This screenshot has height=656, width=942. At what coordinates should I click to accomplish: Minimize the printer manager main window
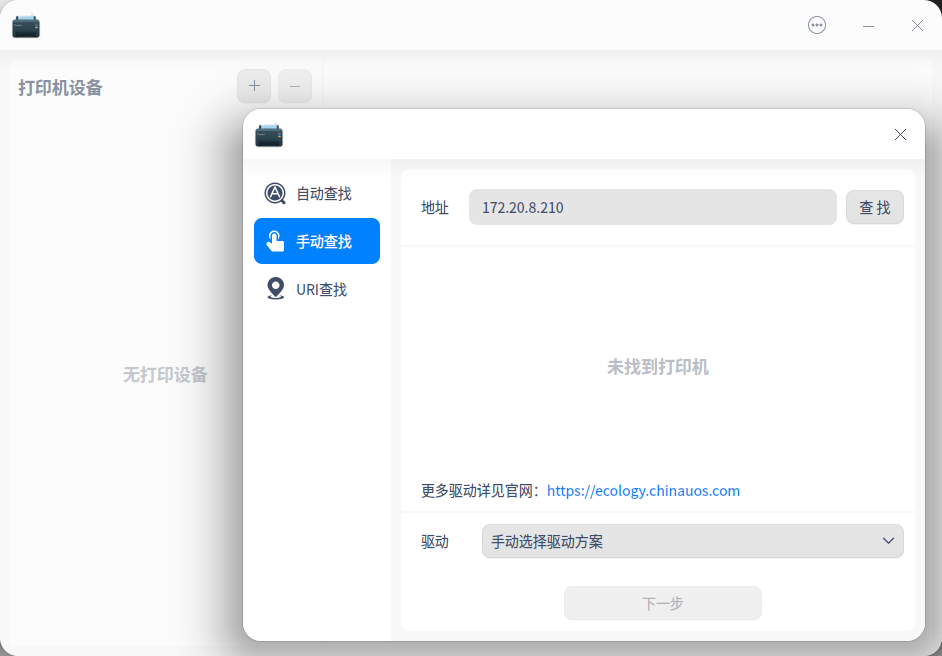tap(868, 26)
